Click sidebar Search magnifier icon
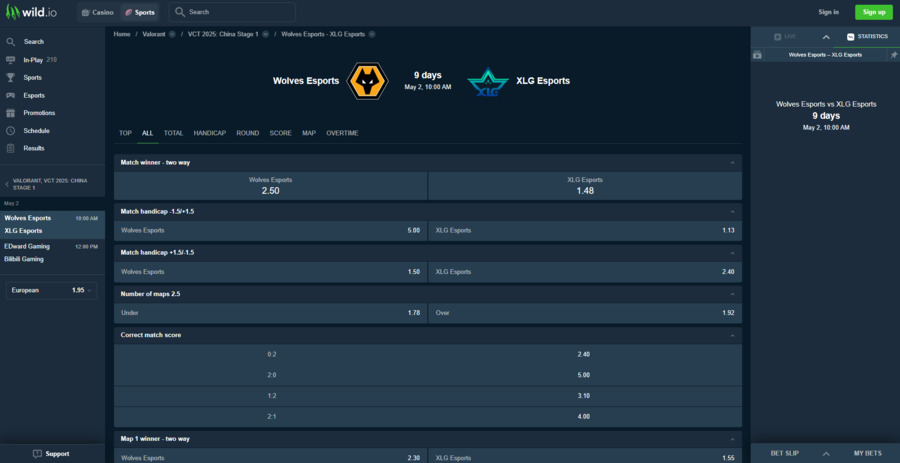Image resolution: width=900 pixels, height=463 pixels. (11, 42)
